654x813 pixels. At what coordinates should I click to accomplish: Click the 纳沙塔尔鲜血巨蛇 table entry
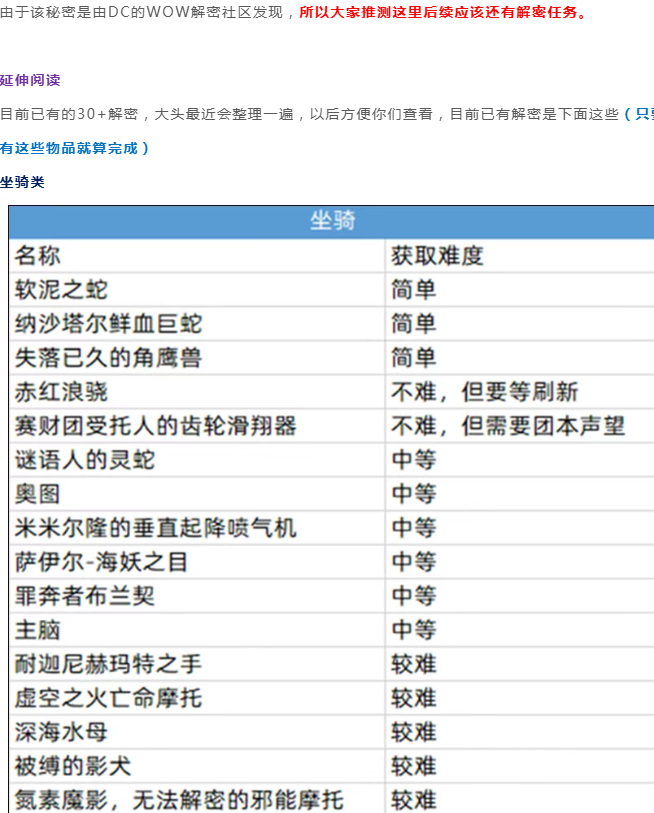108,324
